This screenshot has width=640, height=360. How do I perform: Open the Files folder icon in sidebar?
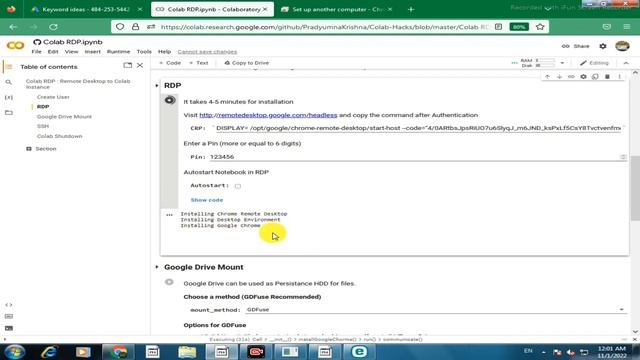[x=9, y=112]
